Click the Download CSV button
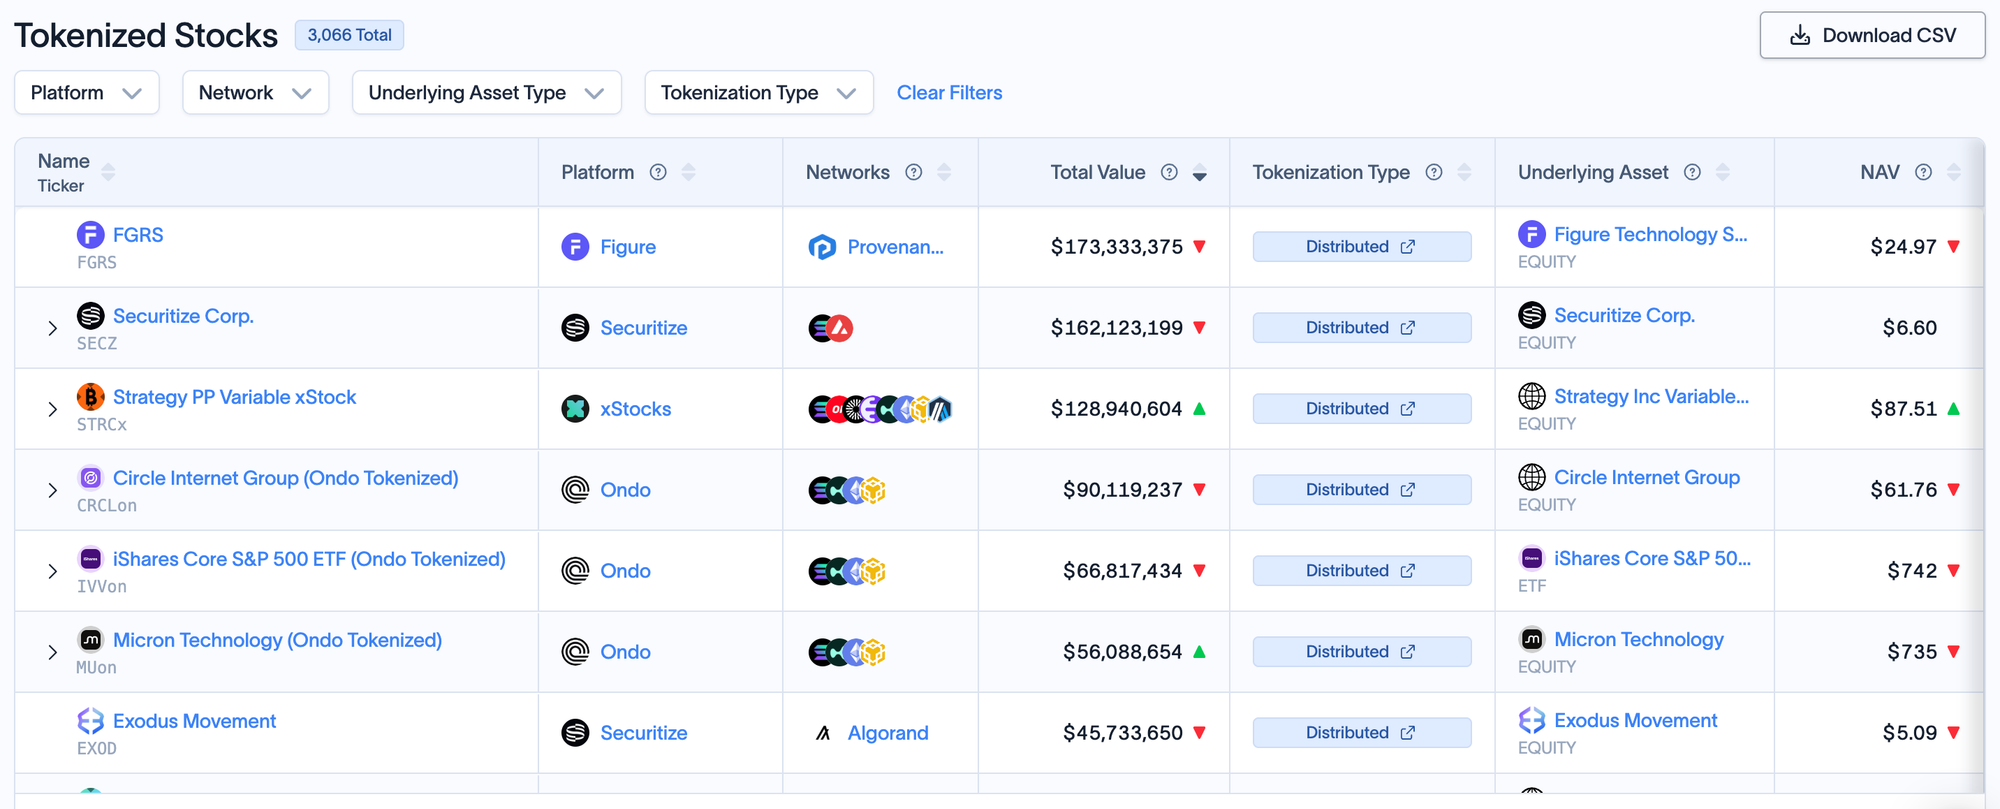This screenshot has width=2000, height=809. click(x=1872, y=35)
